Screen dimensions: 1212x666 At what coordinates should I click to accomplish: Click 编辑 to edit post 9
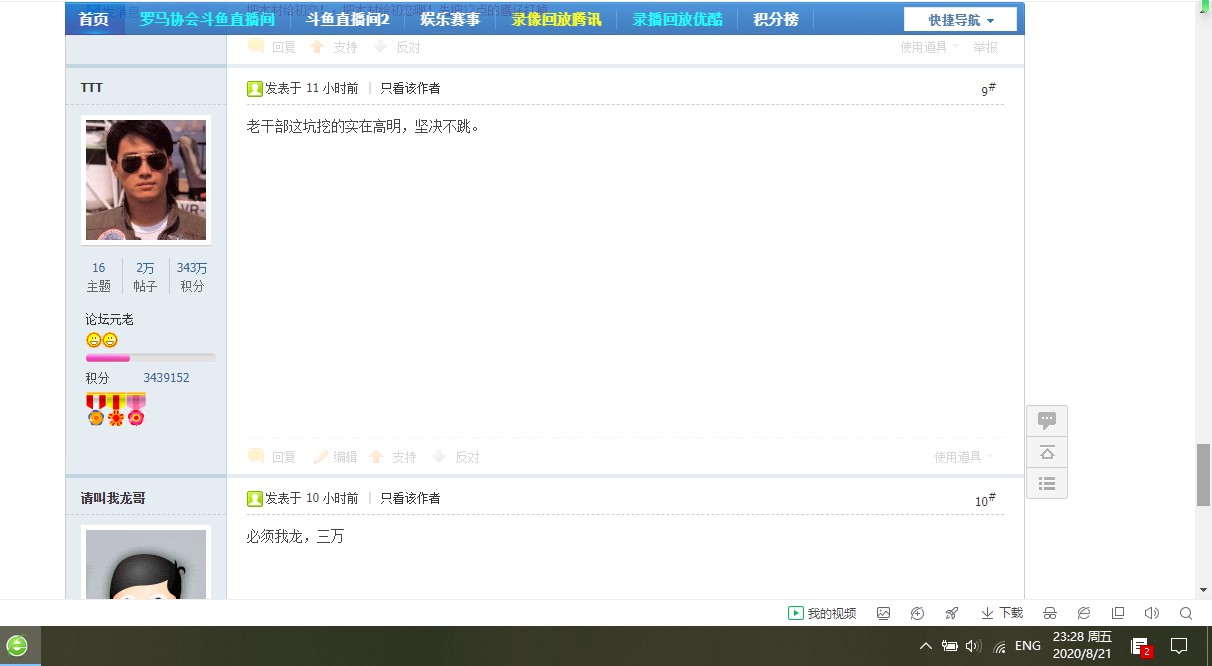[336, 457]
